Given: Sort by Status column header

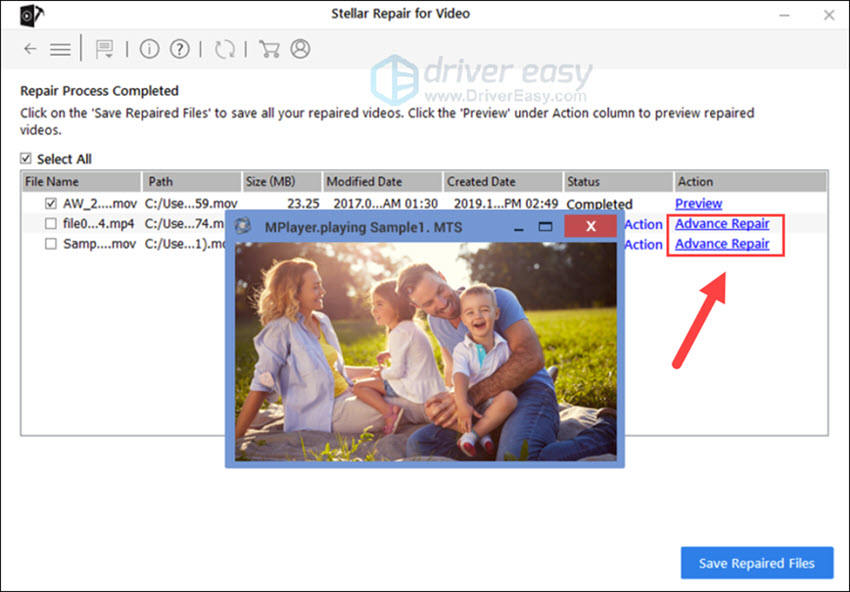Looking at the screenshot, I should tap(618, 182).
